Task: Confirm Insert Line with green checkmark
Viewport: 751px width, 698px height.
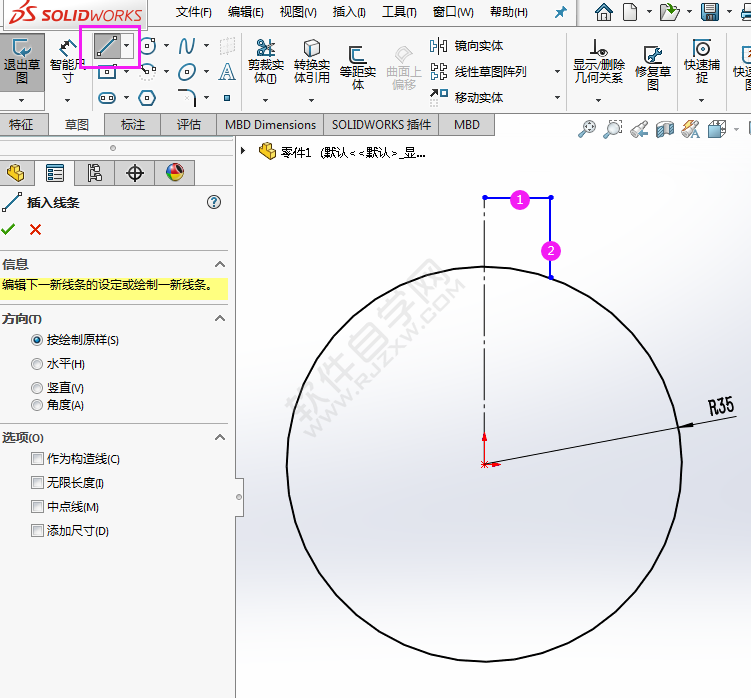Action: (8, 230)
